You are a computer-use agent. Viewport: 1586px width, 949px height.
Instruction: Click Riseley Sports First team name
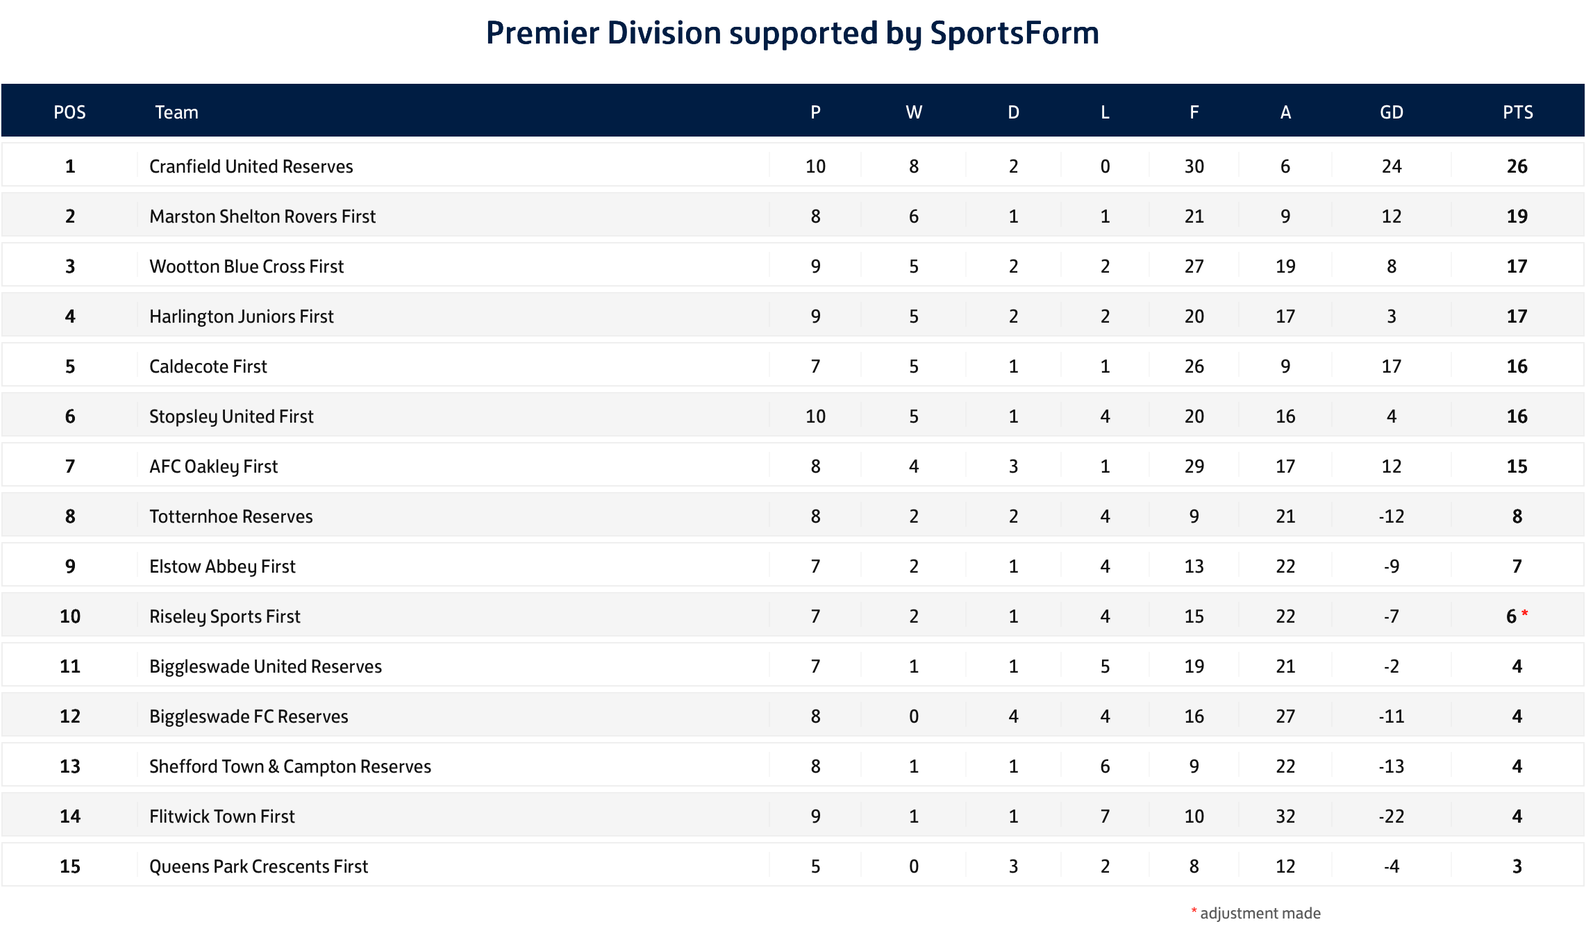tap(224, 616)
